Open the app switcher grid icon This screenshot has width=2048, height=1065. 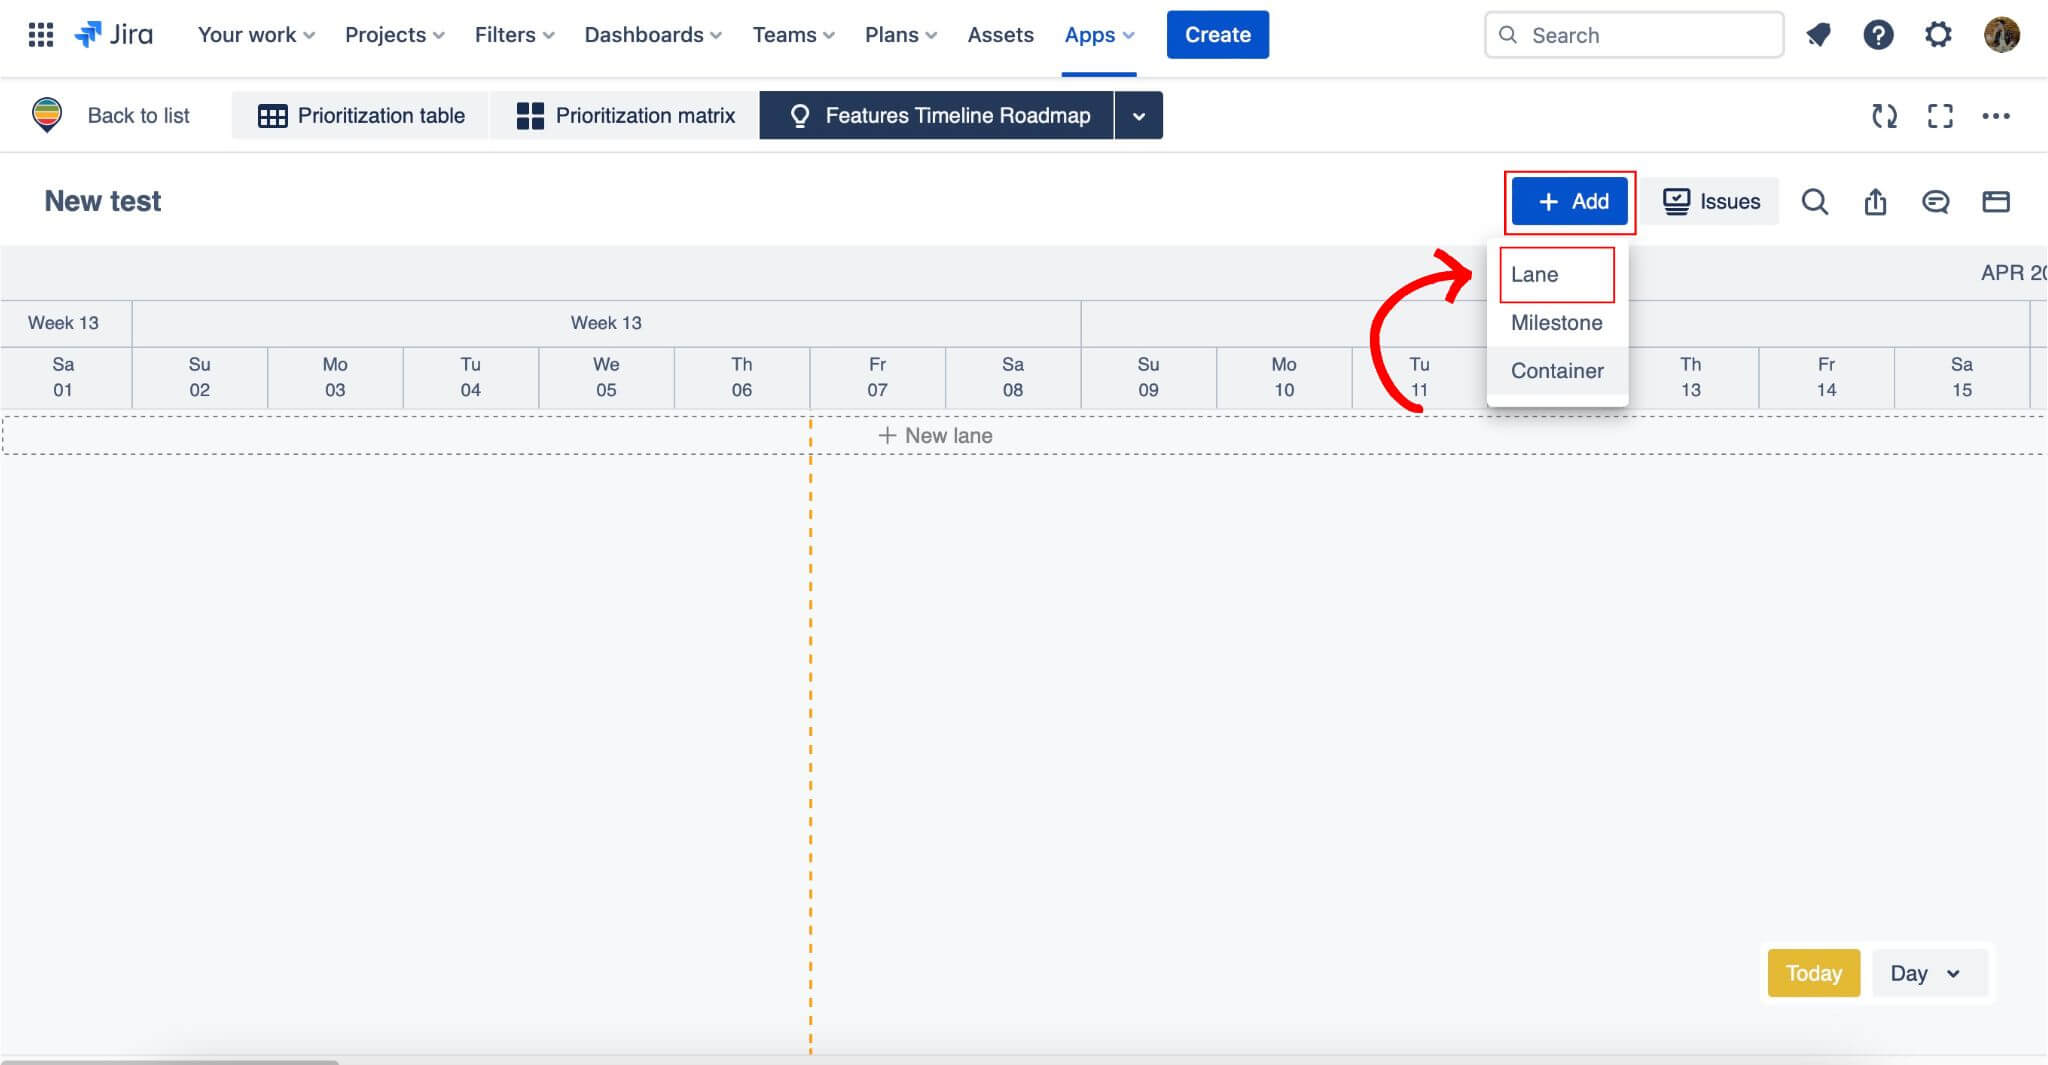click(40, 35)
